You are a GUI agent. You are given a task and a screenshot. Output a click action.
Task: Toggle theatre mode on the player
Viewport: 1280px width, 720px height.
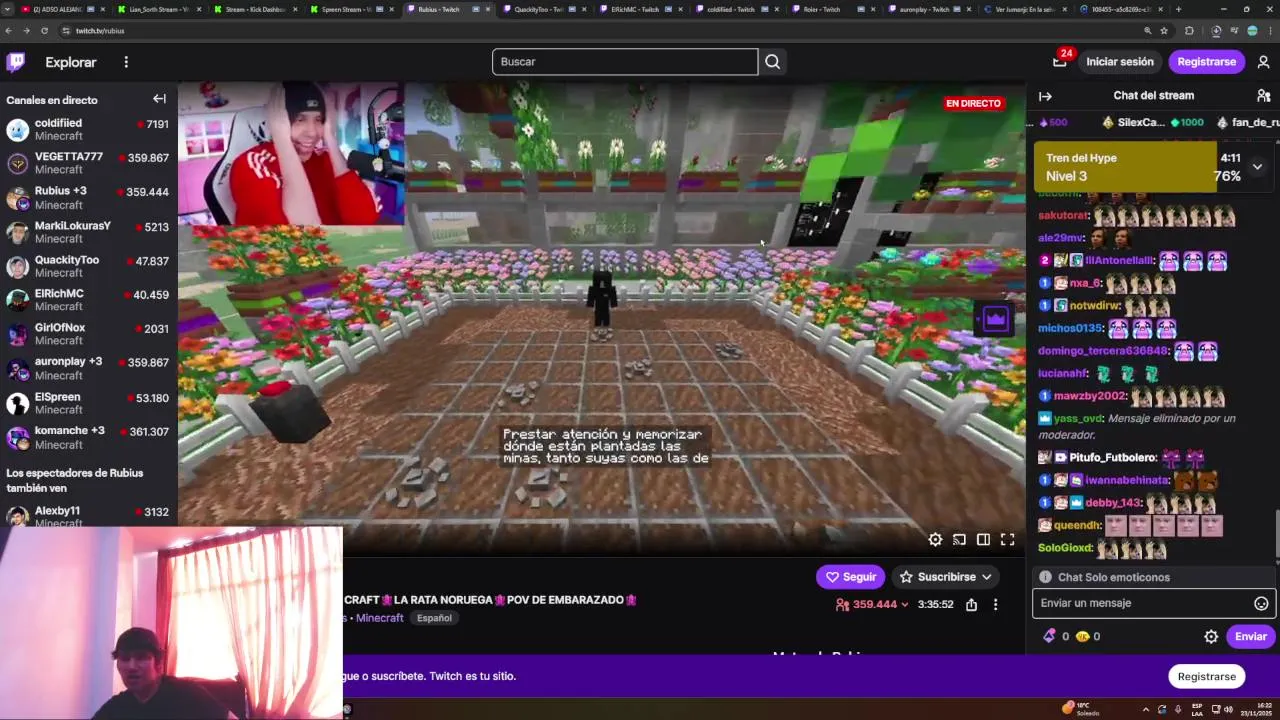tap(983, 540)
